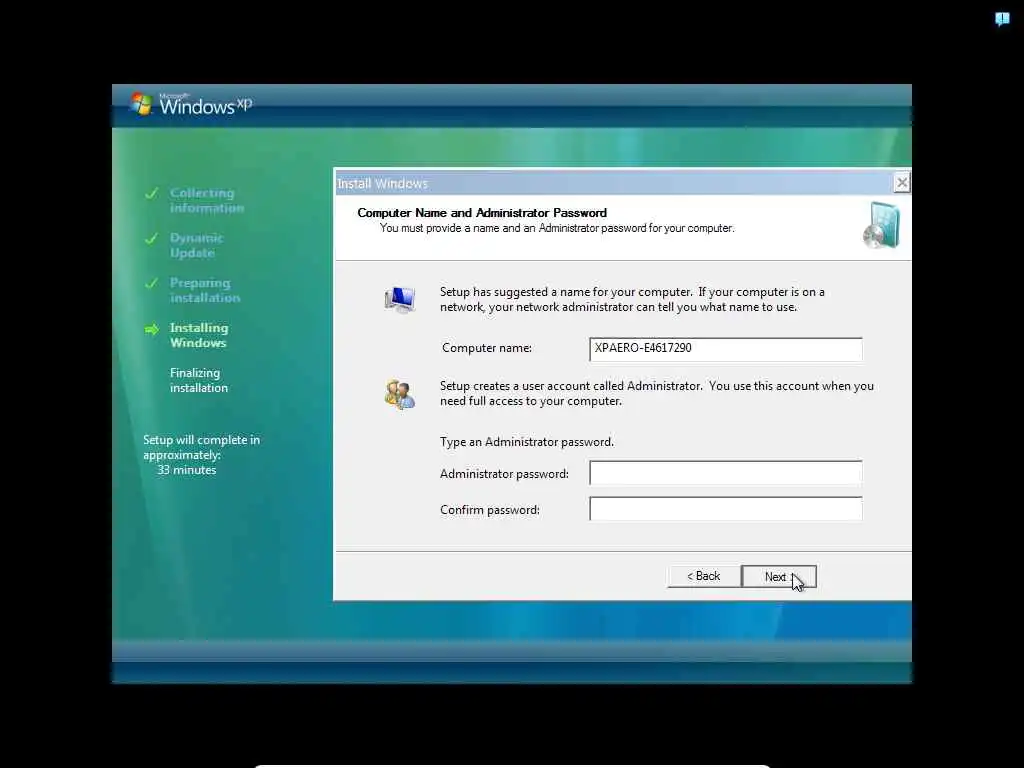Click the Type an Administrator password text
Screen dimensions: 1024x768
pos(527,442)
